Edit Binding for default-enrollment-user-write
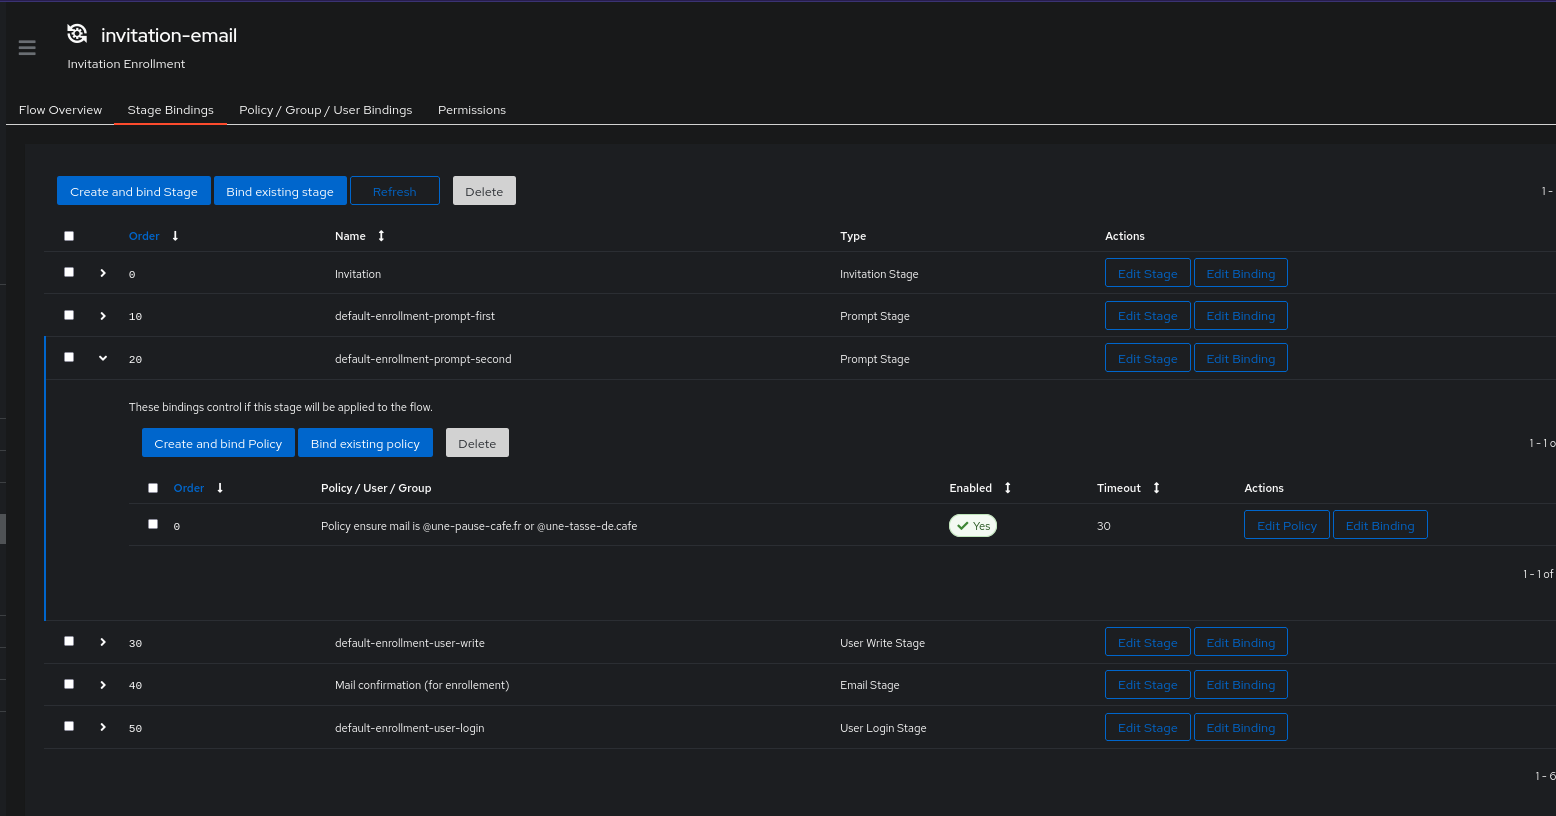The image size is (1556, 816). click(x=1241, y=642)
